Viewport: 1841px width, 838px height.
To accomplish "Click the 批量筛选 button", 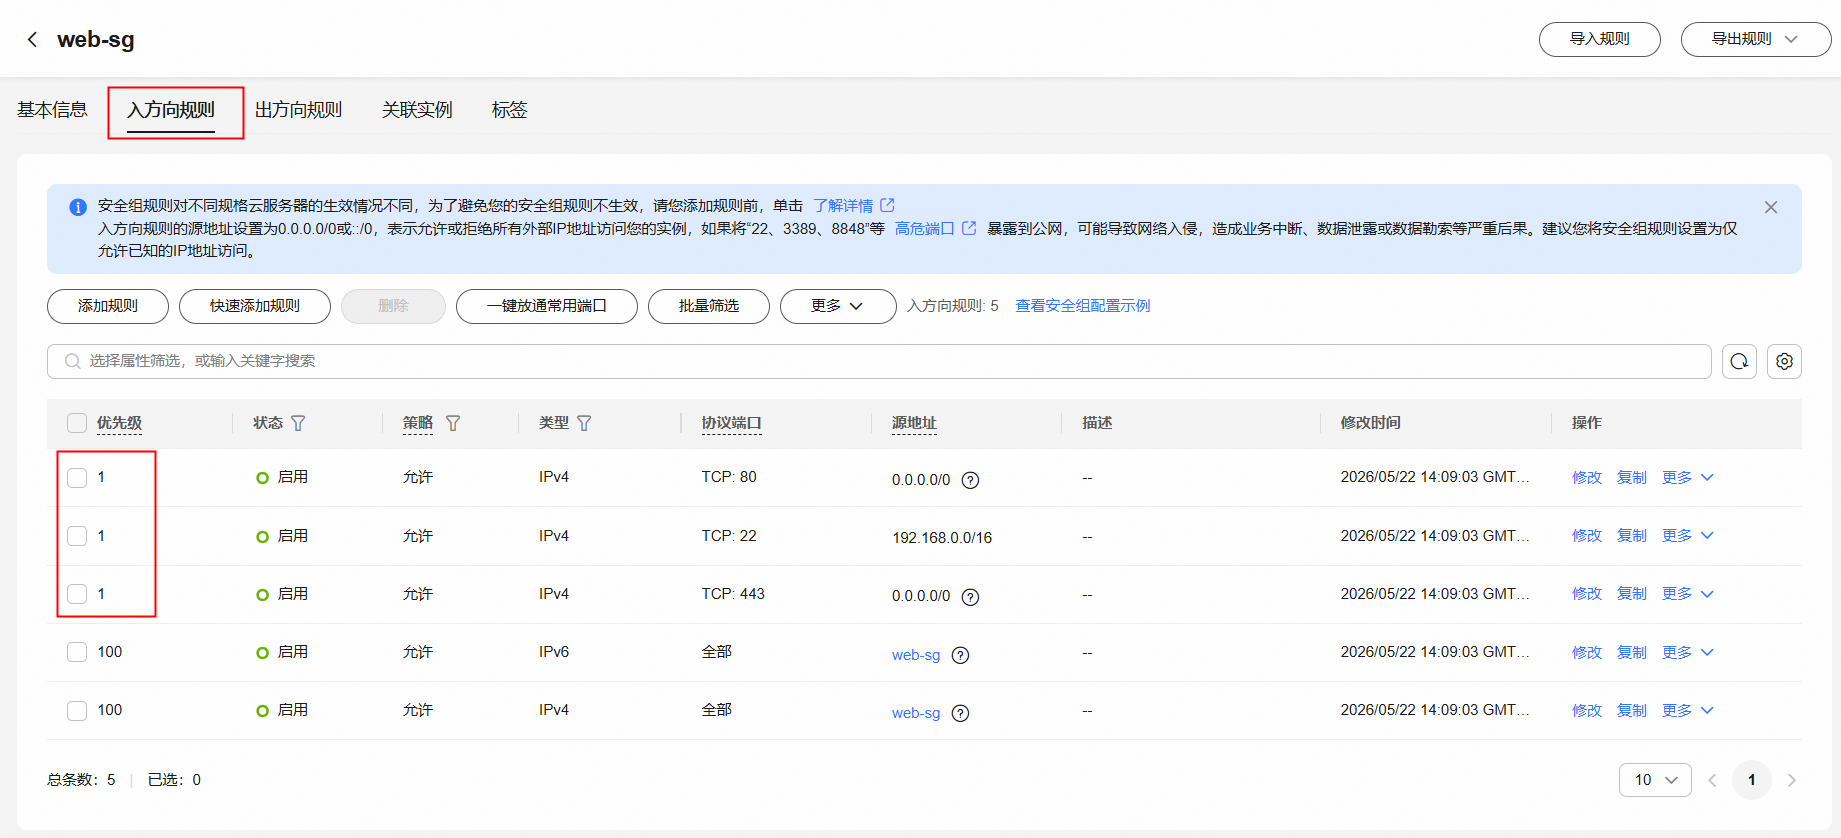I will point(709,306).
